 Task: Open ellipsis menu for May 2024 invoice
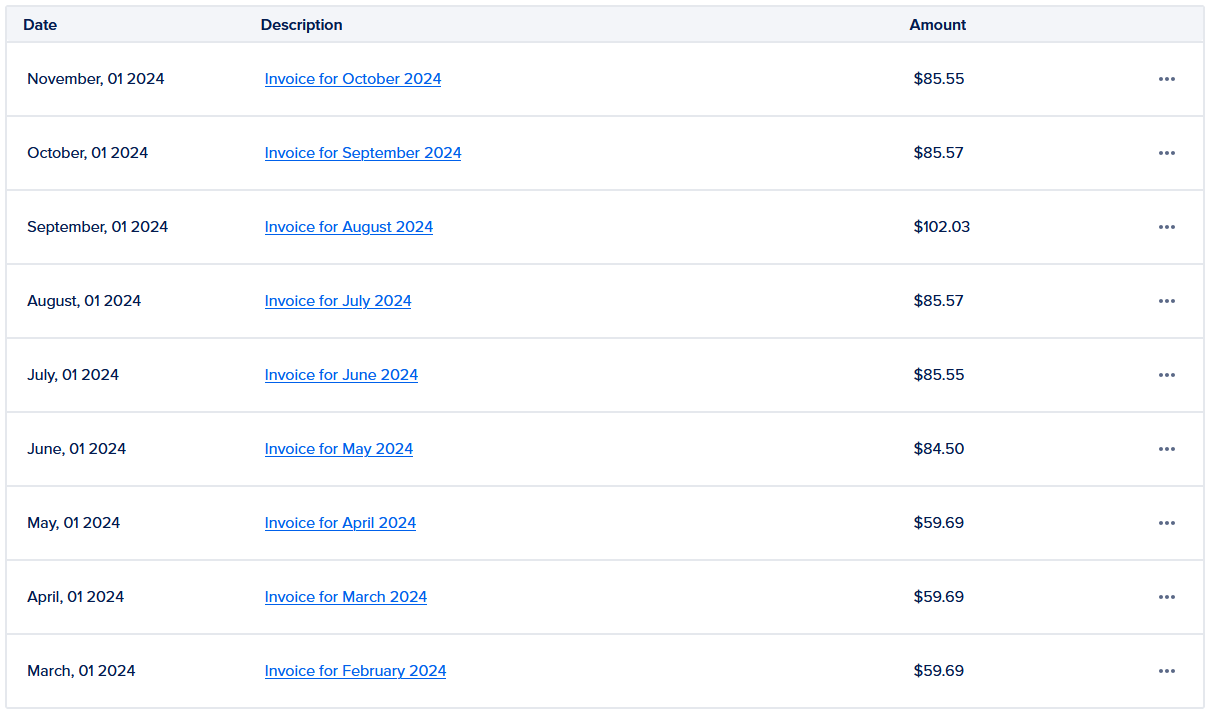click(x=1166, y=449)
